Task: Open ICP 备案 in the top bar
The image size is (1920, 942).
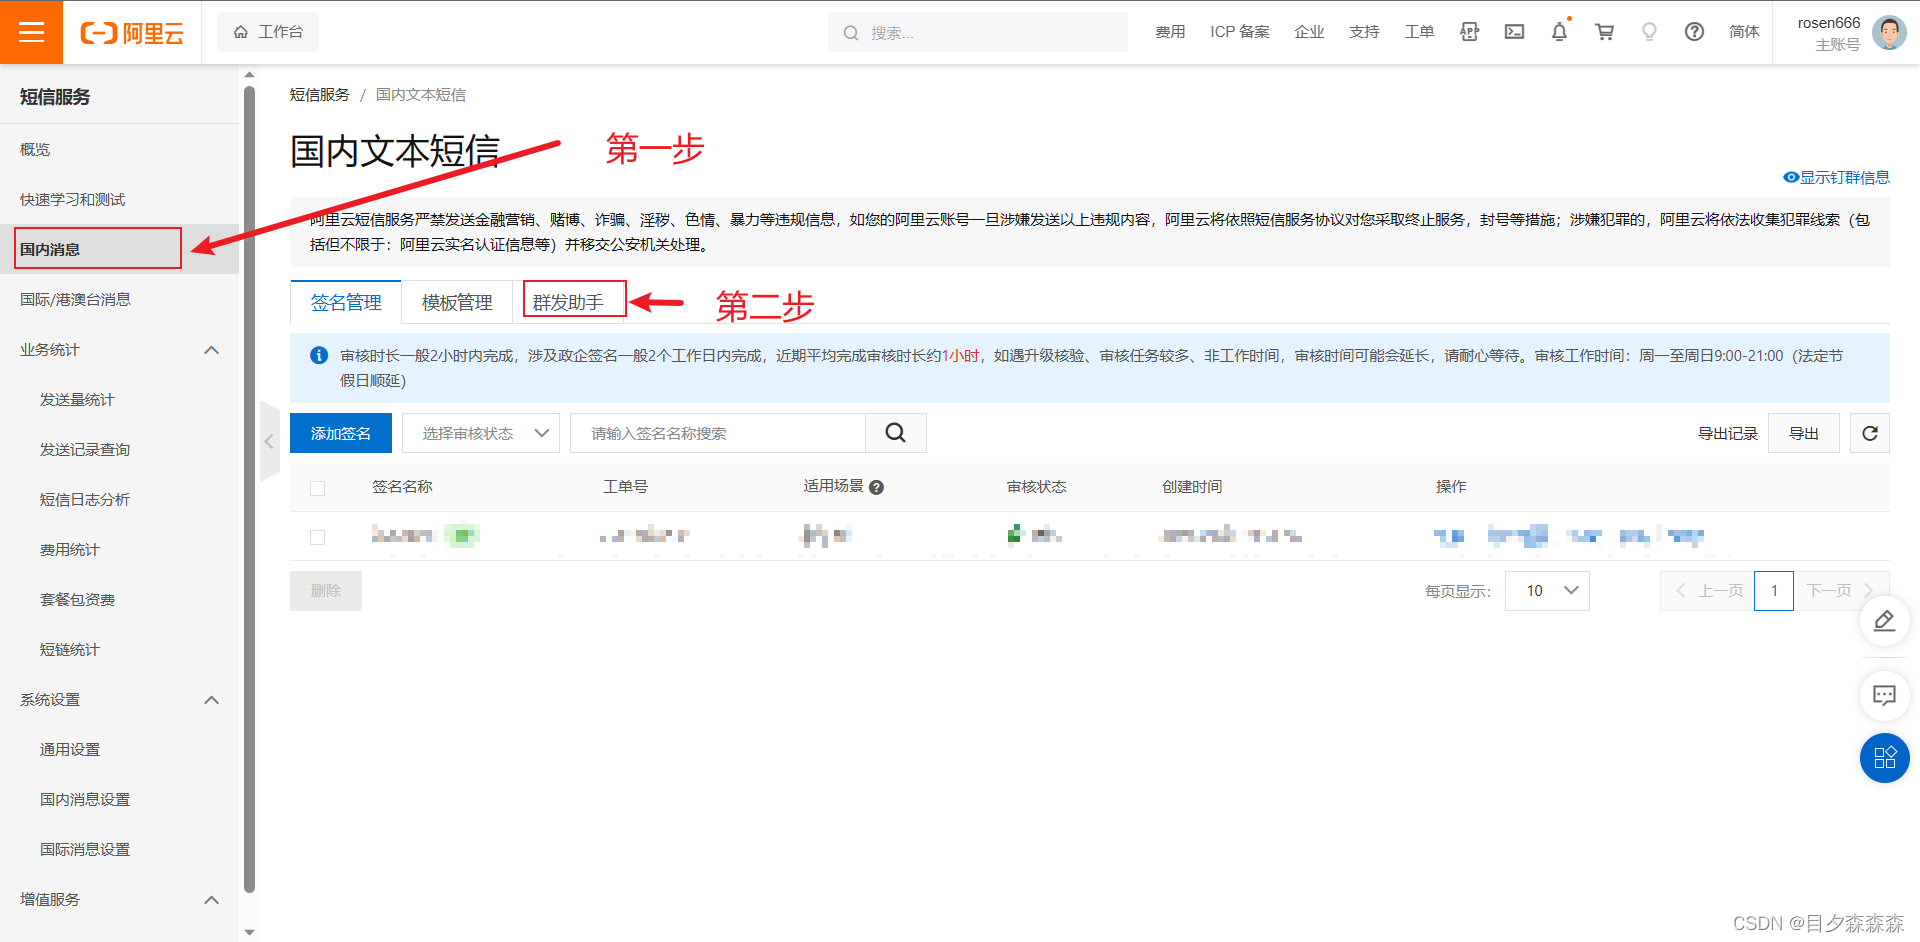Action: click(x=1240, y=32)
